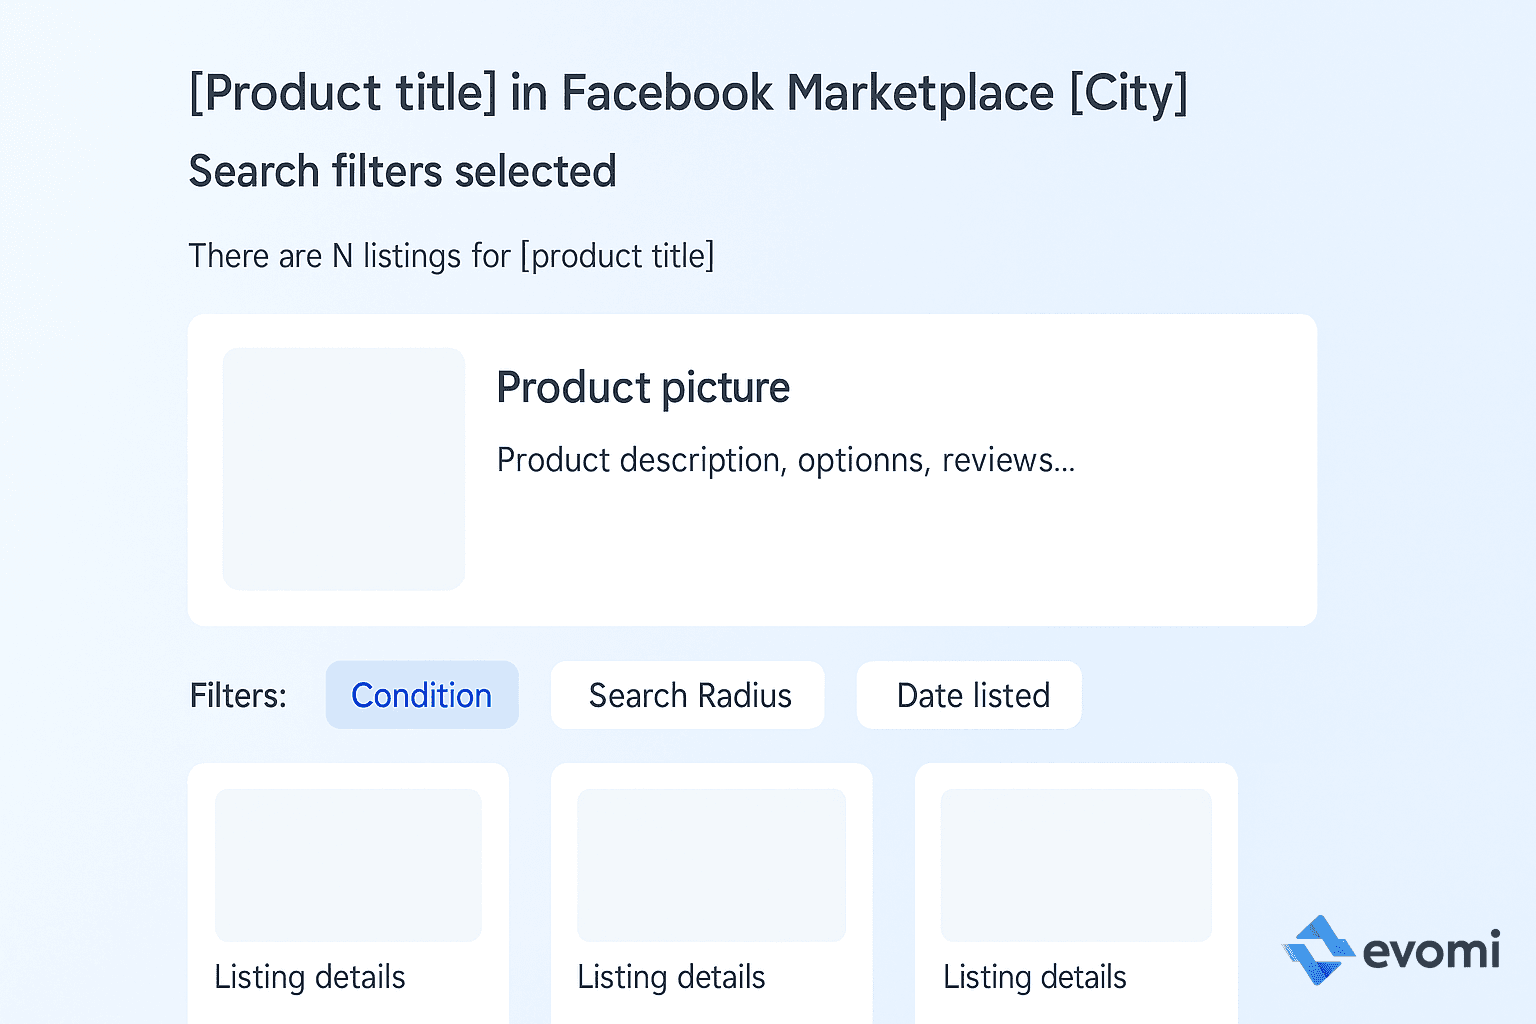This screenshot has height=1024, width=1536.
Task: Click the evomi brand name text
Action: click(1431, 950)
